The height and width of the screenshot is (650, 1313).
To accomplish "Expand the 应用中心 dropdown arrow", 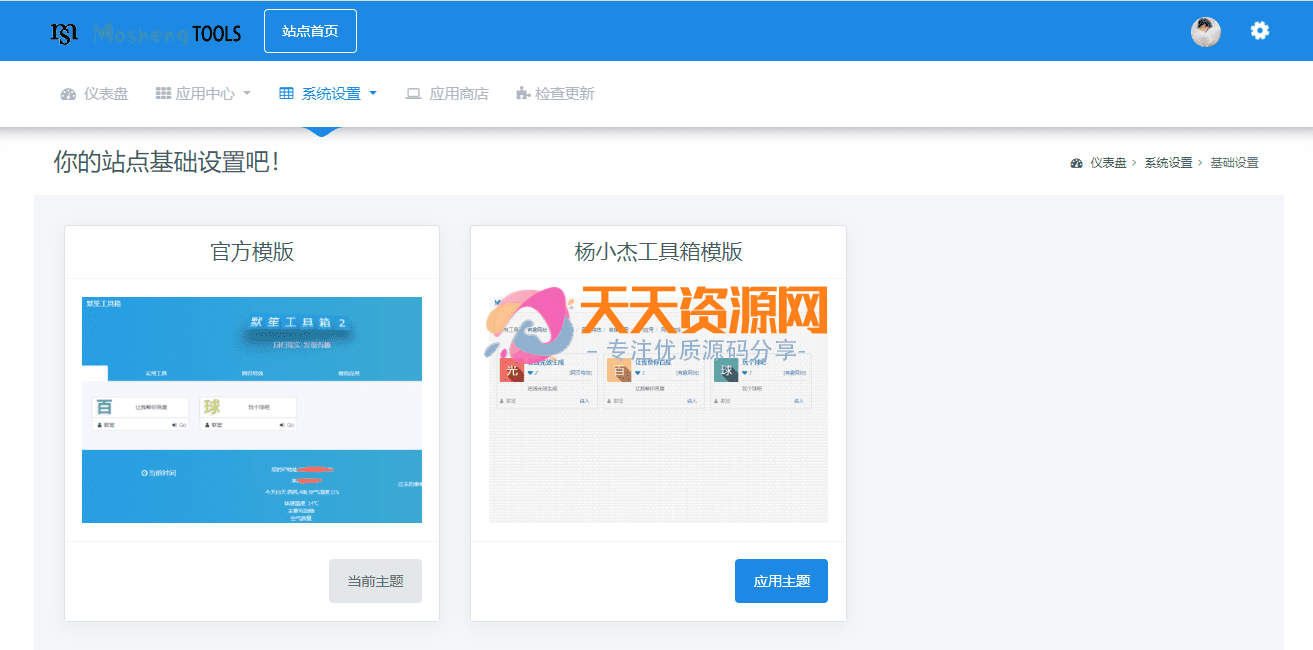I will [x=247, y=94].
